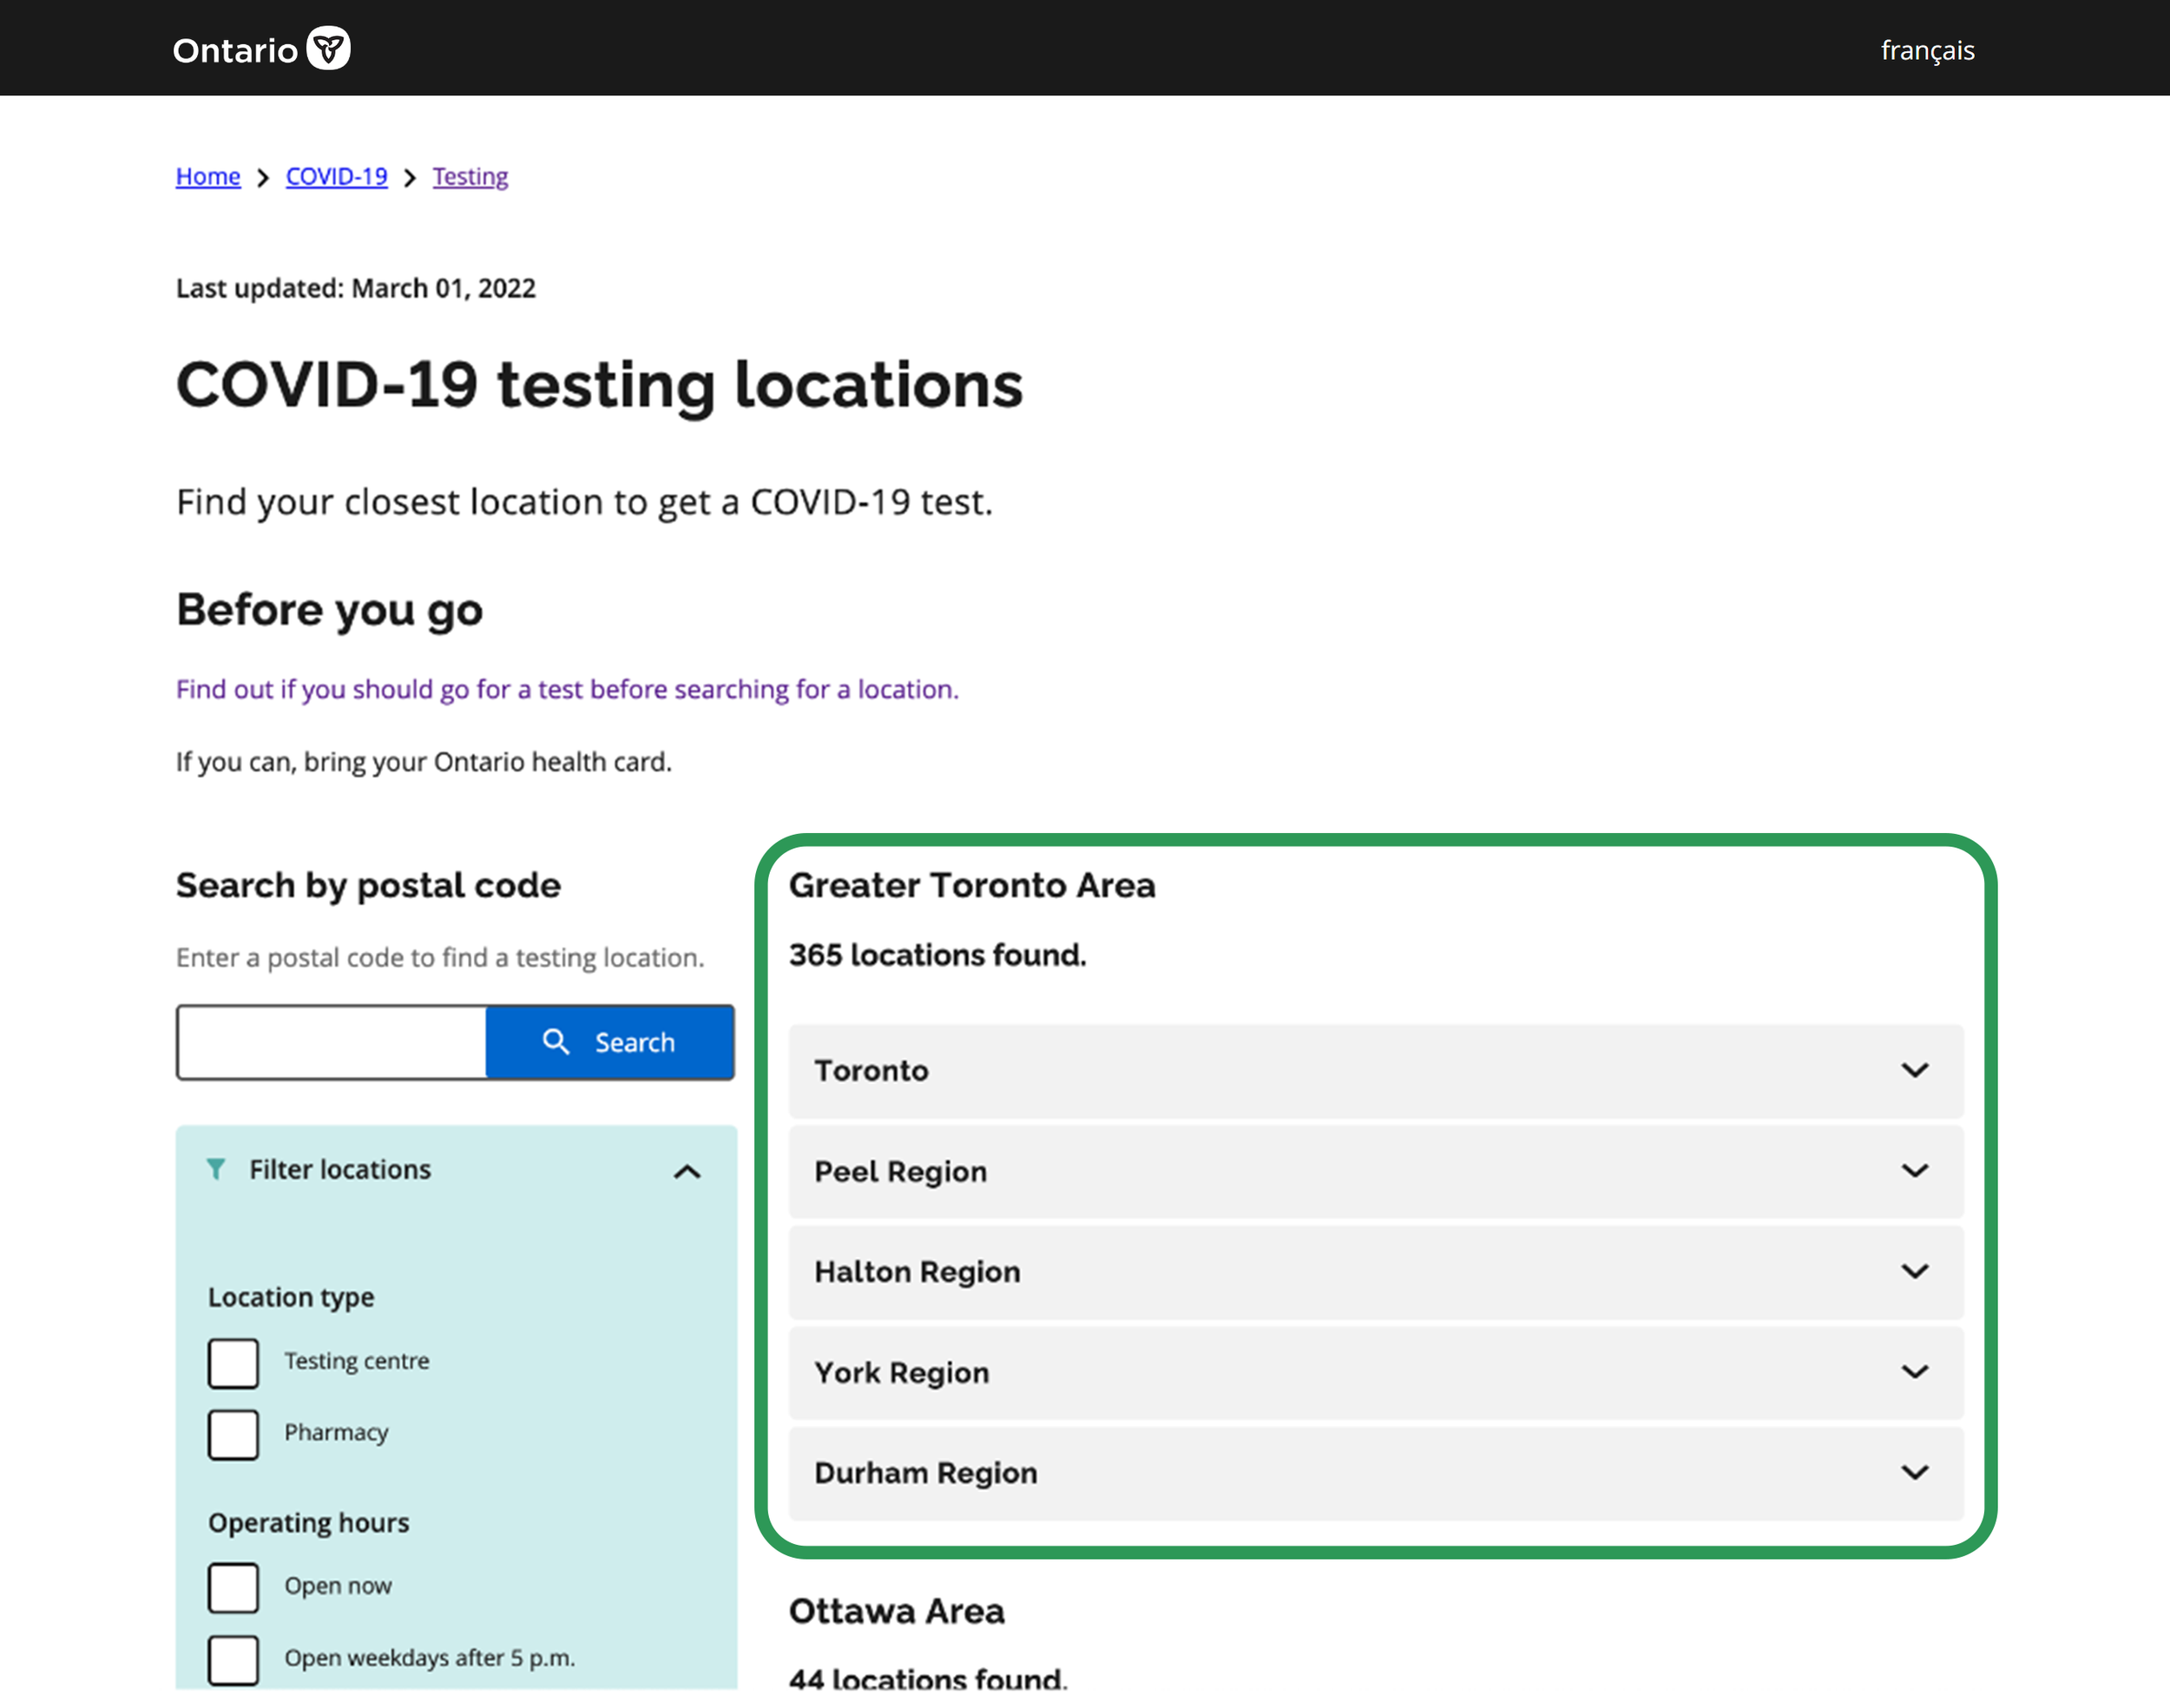Viewport: 2170px width, 1708px height.
Task: Click the 'Filter locations' label
Action: 340,1169
